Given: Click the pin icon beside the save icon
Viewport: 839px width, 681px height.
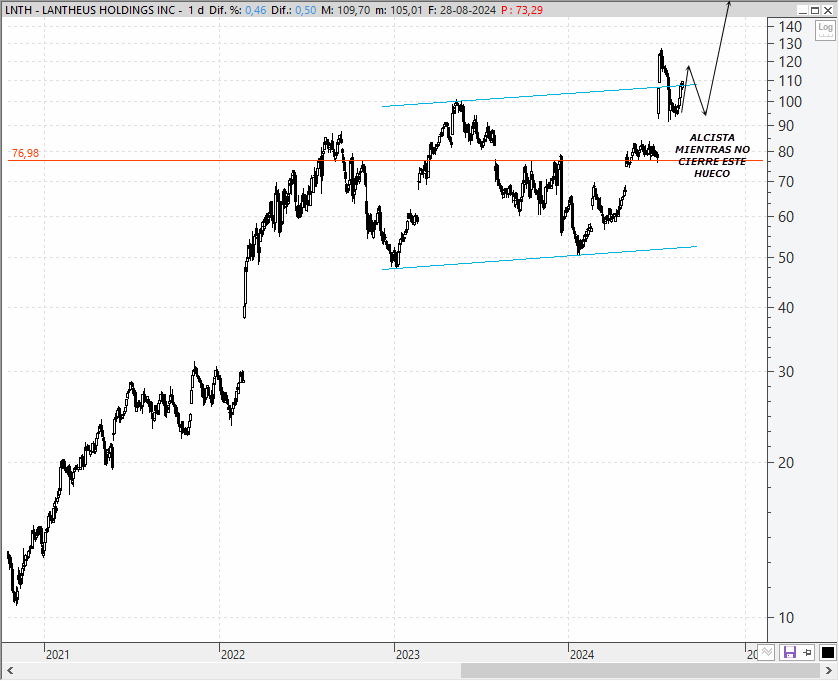Looking at the screenshot, I should point(807,652).
